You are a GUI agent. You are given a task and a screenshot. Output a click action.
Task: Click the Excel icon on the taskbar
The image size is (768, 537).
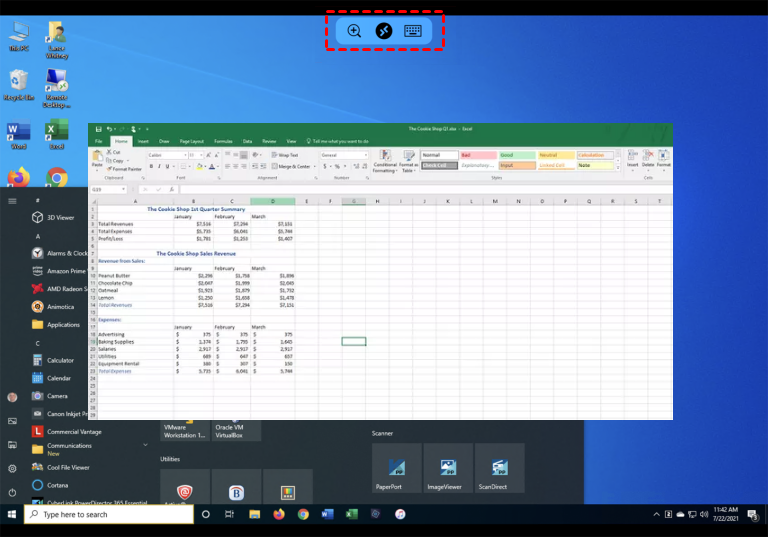(x=352, y=514)
